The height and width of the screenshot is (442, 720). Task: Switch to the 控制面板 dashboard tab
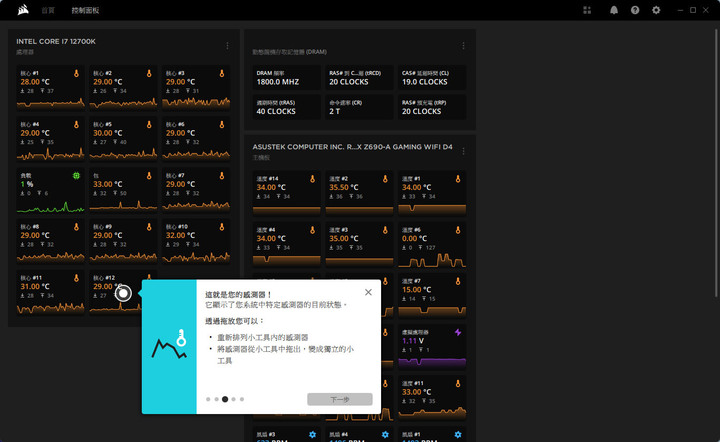click(85, 10)
